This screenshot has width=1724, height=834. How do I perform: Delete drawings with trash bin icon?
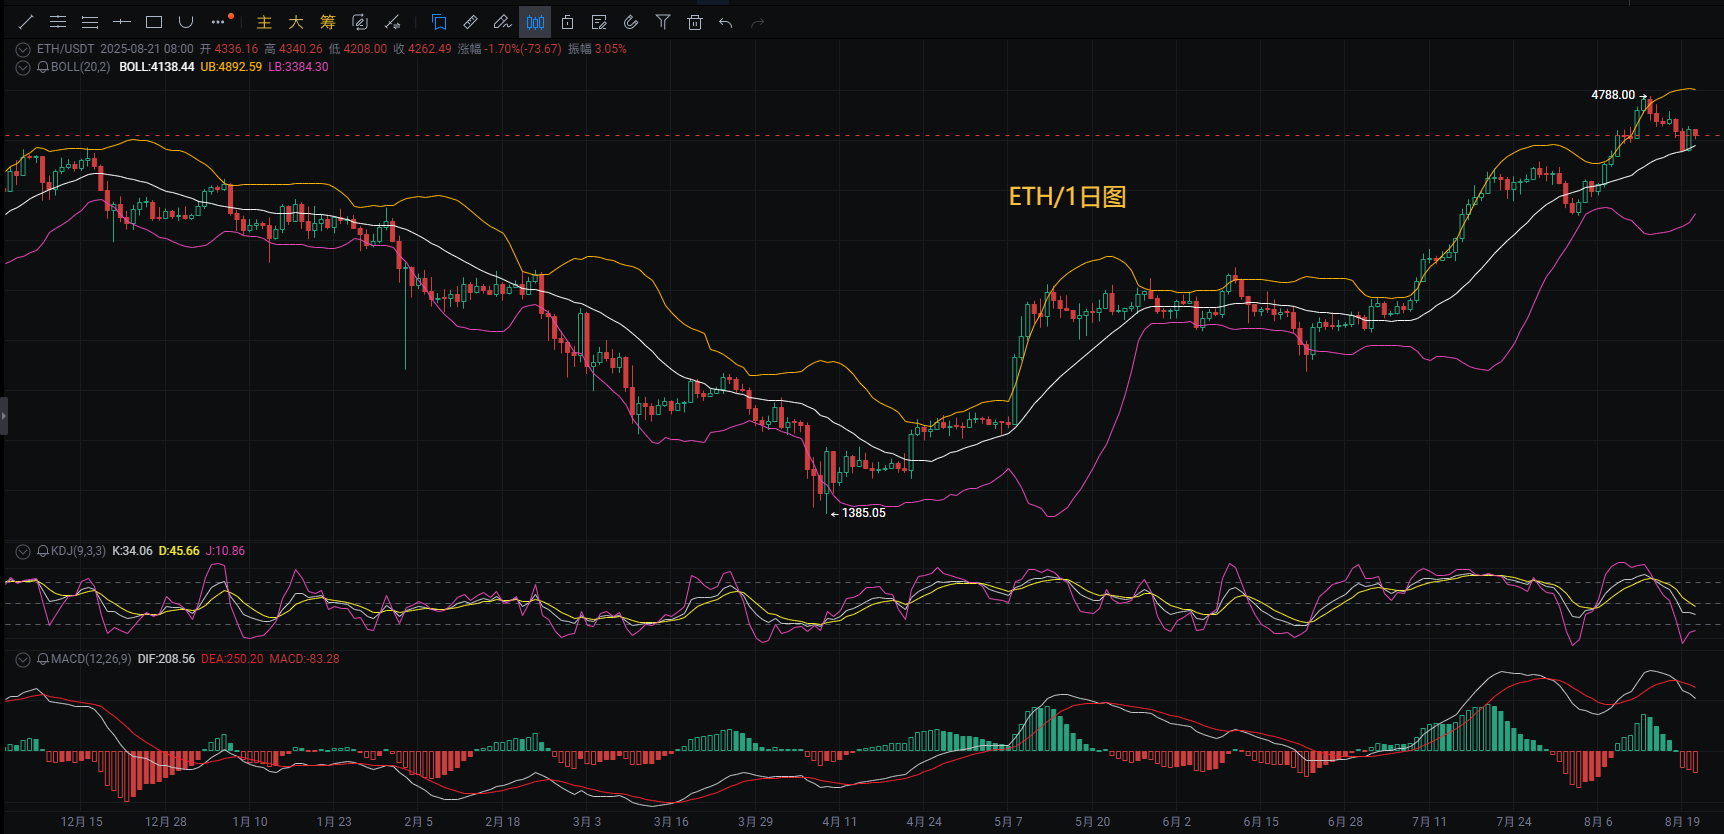(x=695, y=22)
